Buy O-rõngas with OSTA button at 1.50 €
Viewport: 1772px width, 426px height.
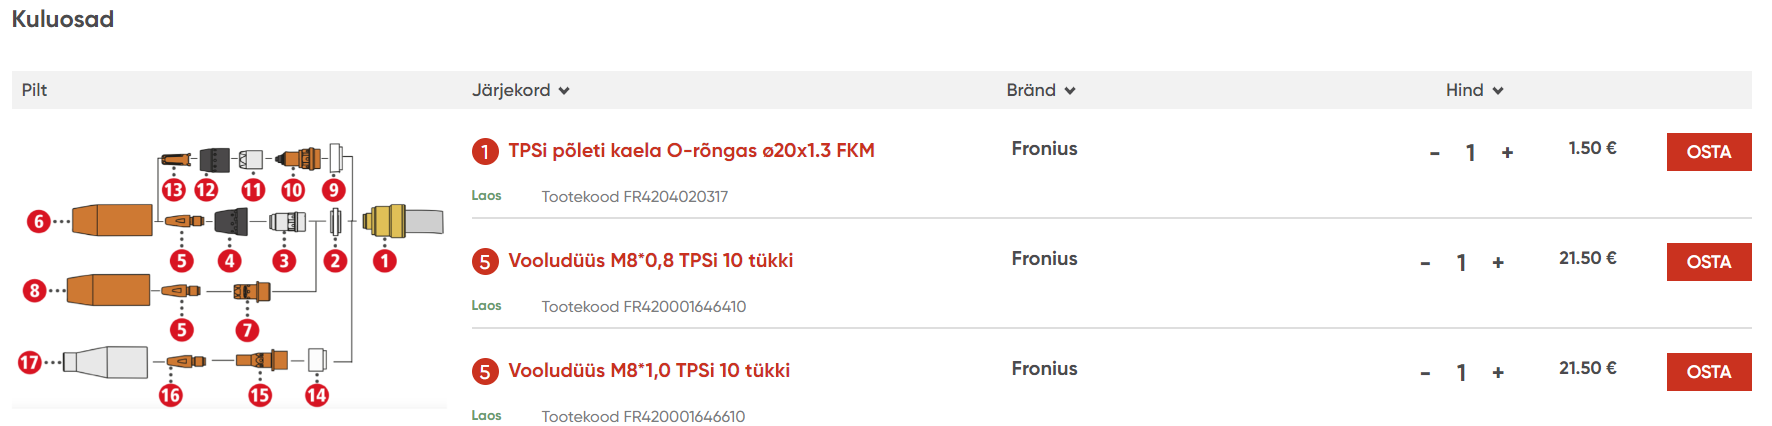coord(1709,152)
